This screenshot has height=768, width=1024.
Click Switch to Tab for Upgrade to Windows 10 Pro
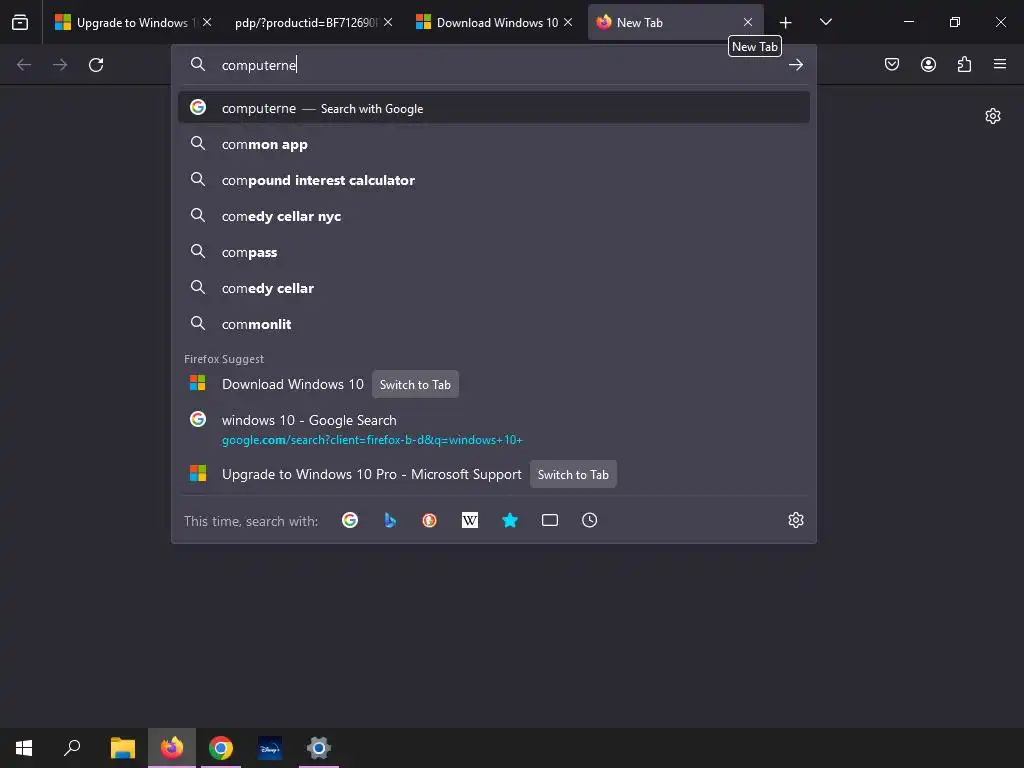(x=573, y=475)
